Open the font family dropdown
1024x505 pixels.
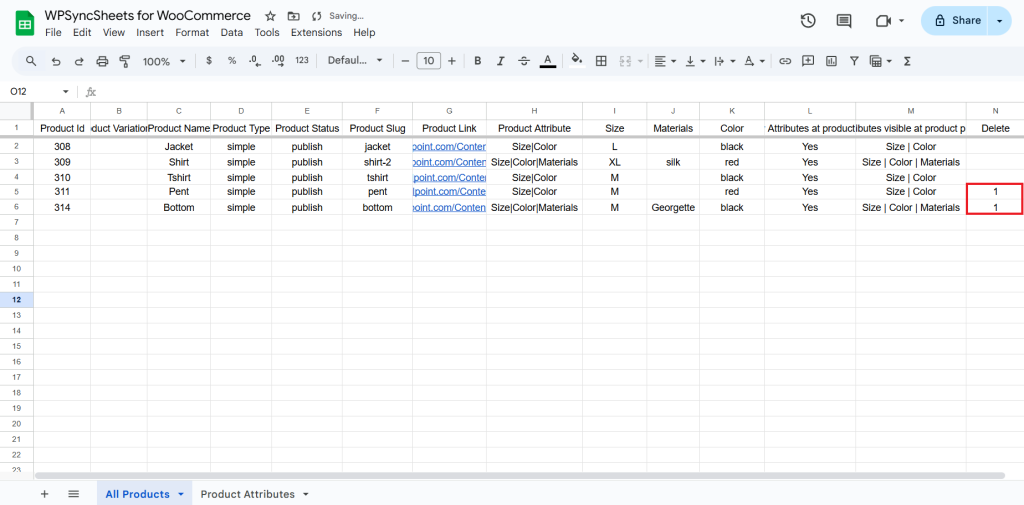pyautogui.click(x=355, y=61)
